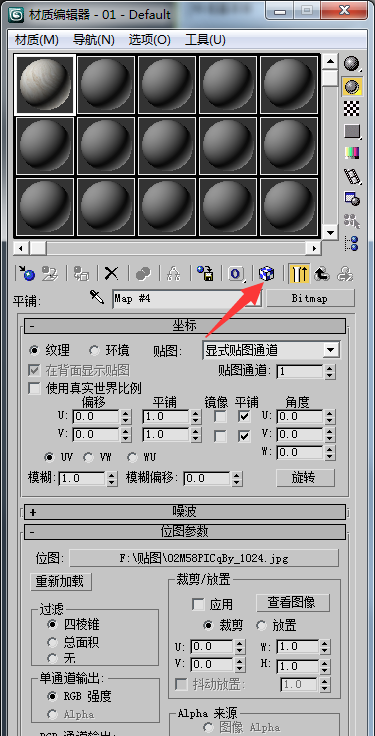Check the 应用 crop checkbox
375x736 pixels.
click(198, 605)
